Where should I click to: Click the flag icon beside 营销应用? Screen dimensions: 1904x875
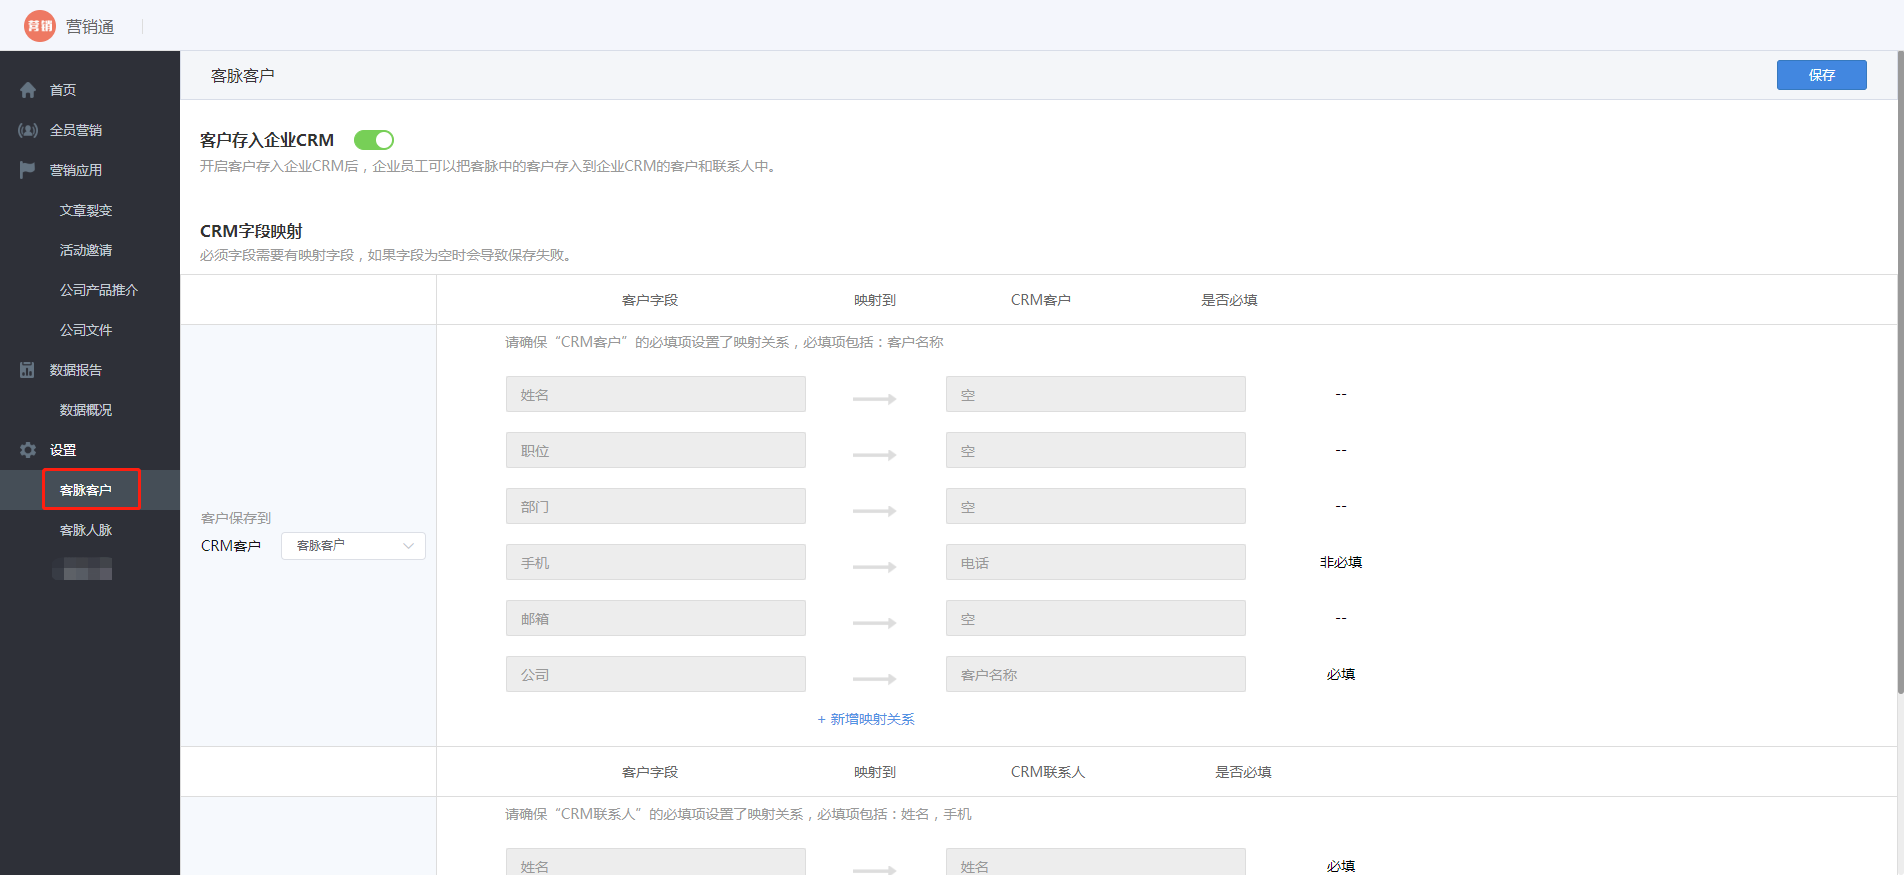click(28, 170)
